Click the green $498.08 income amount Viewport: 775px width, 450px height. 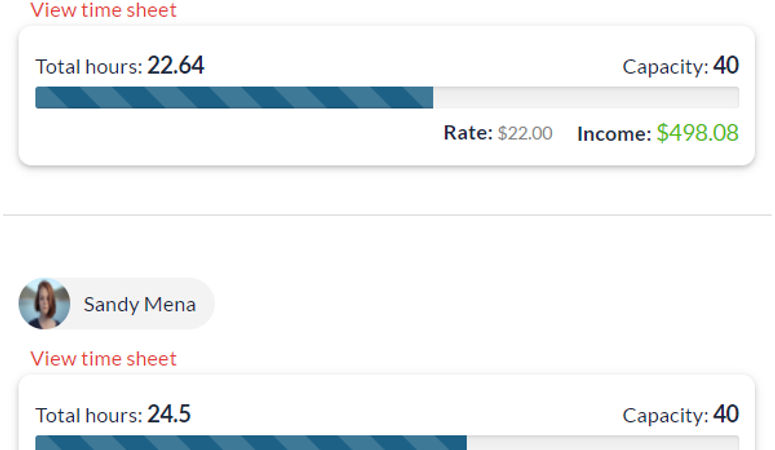pyautogui.click(x=697, y=133)
